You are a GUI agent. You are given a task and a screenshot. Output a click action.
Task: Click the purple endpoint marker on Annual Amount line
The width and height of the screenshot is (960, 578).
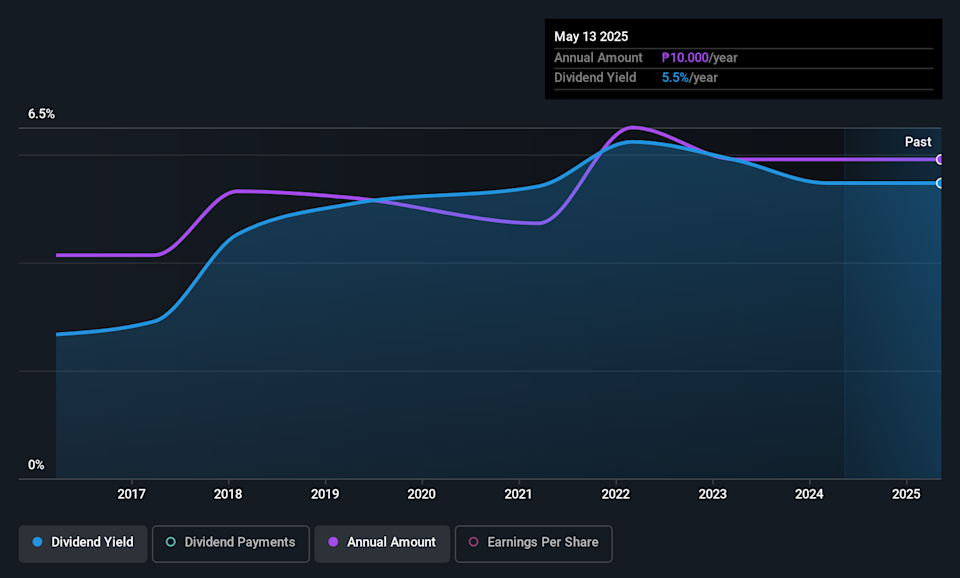coord(939,160)
